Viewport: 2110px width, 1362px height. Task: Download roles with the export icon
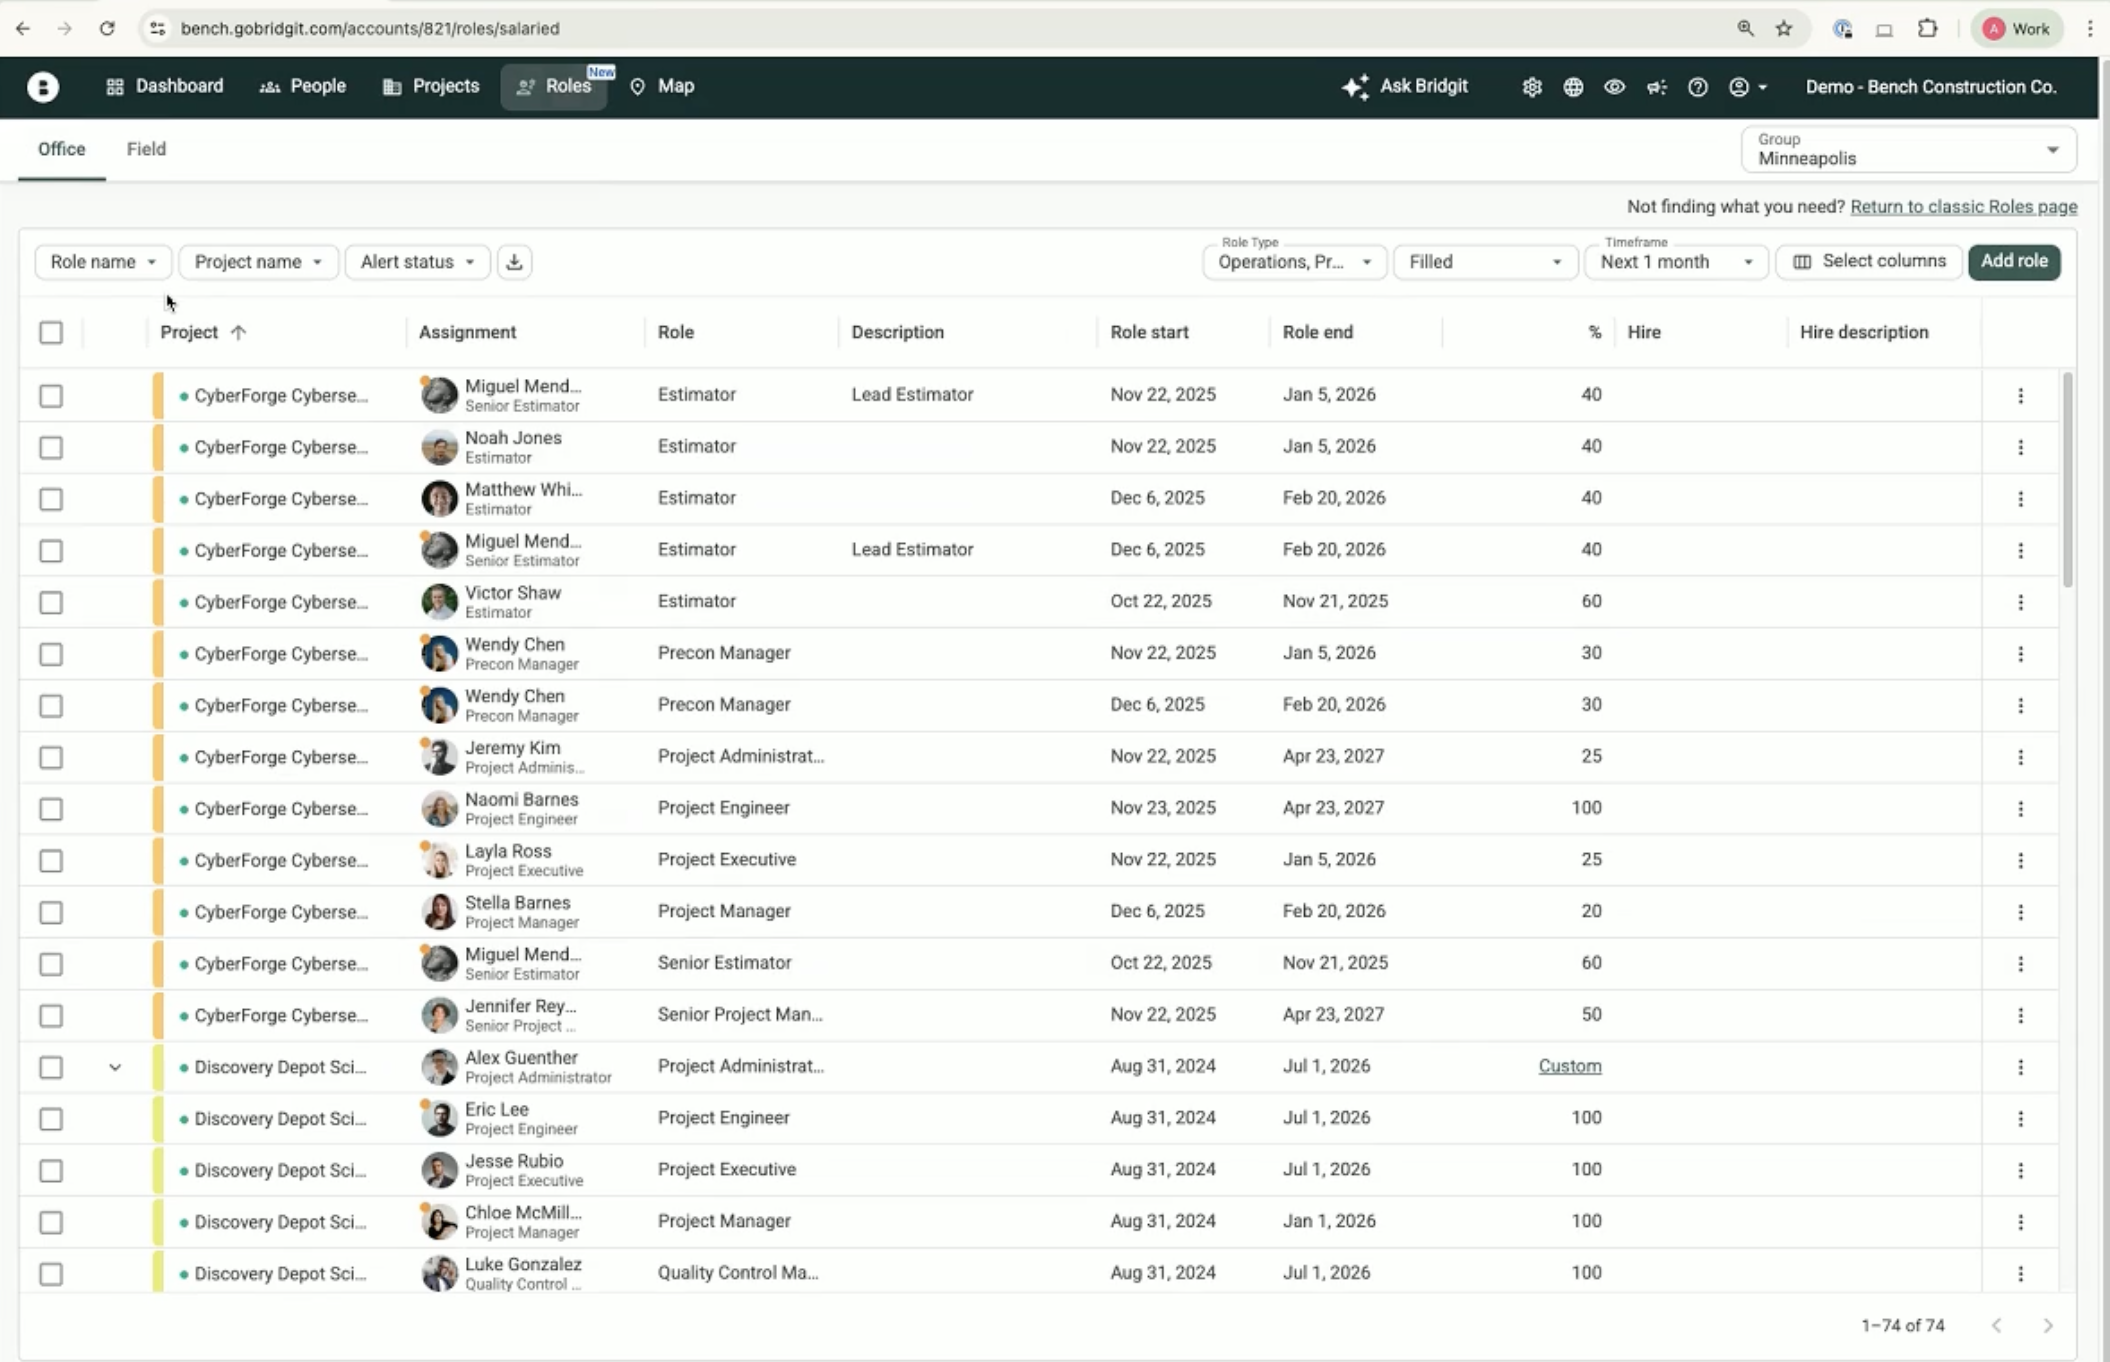(514, 262)
